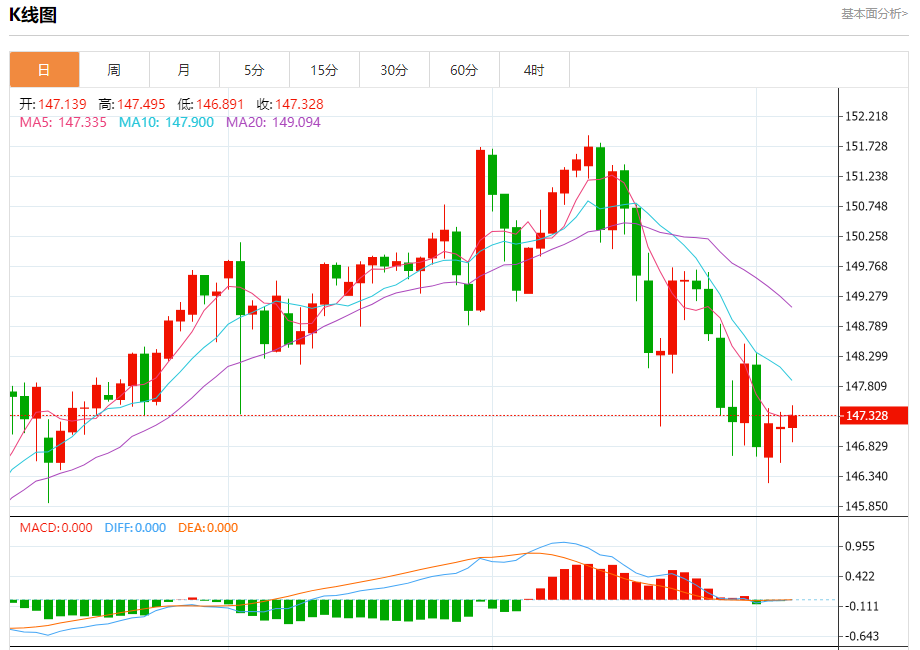
Task: Click the 145.850 price axis label
Action: [866, 506]
